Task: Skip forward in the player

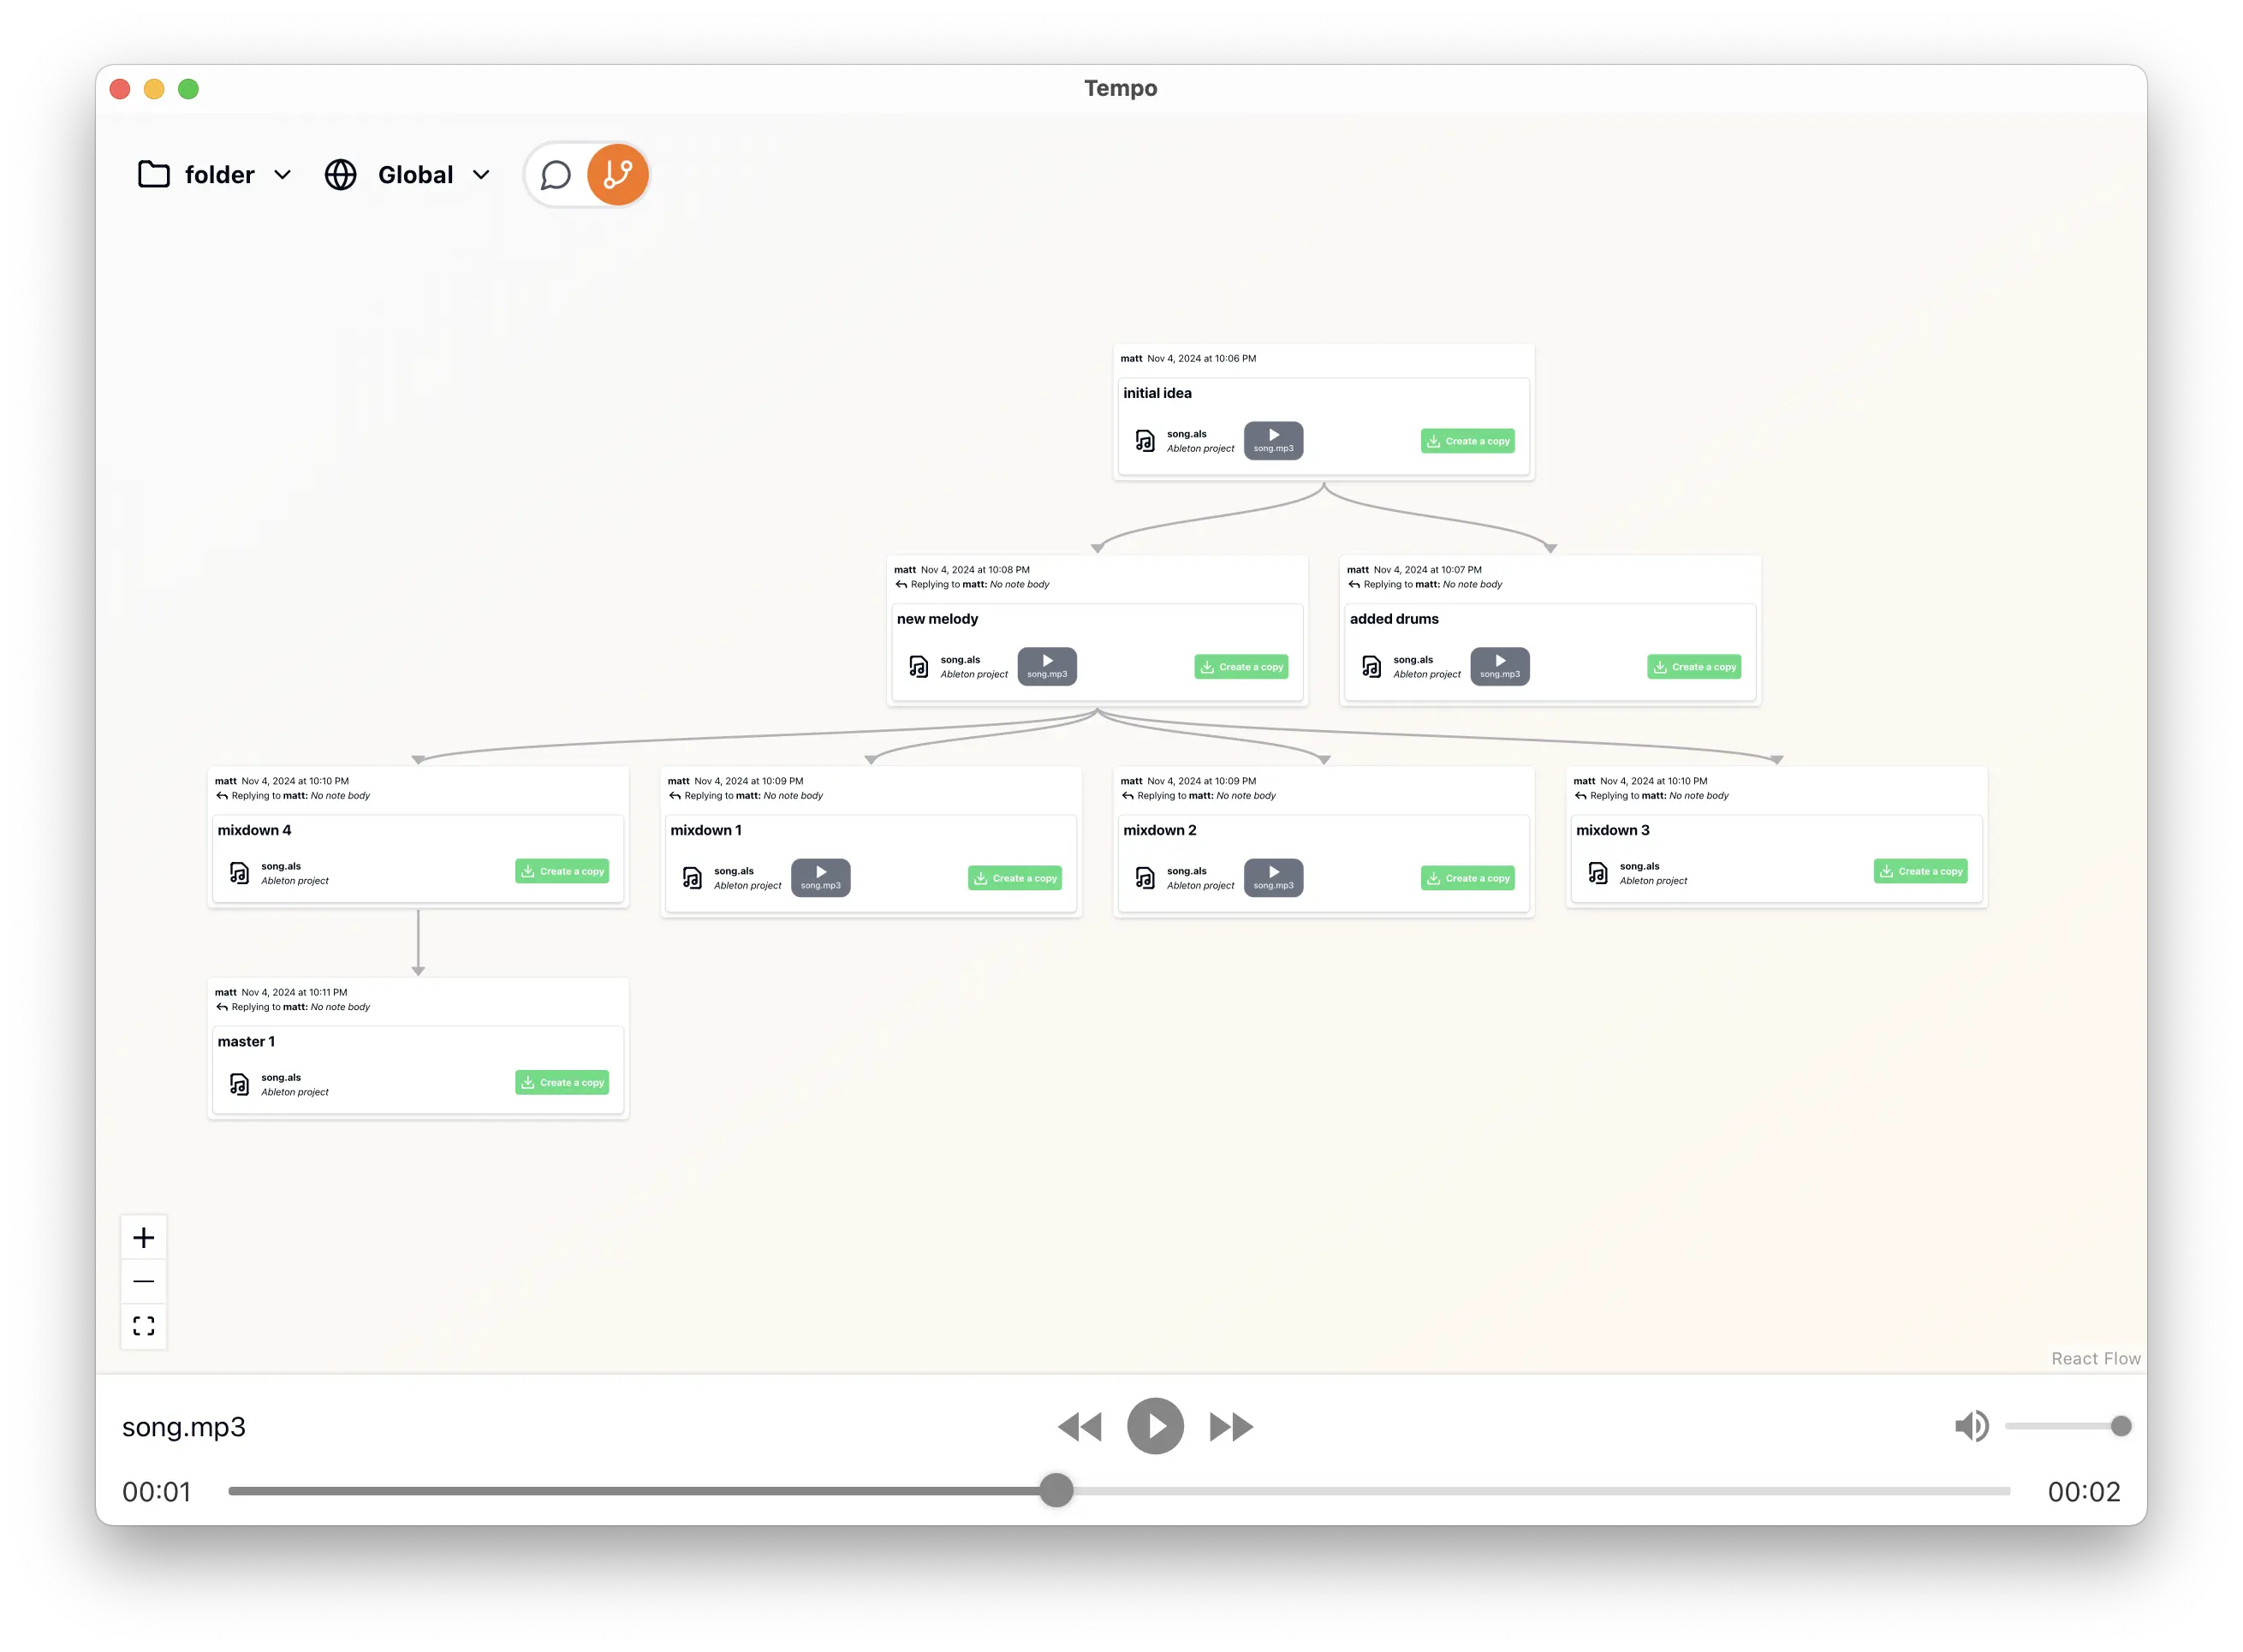Action: coord(1231,1426)
